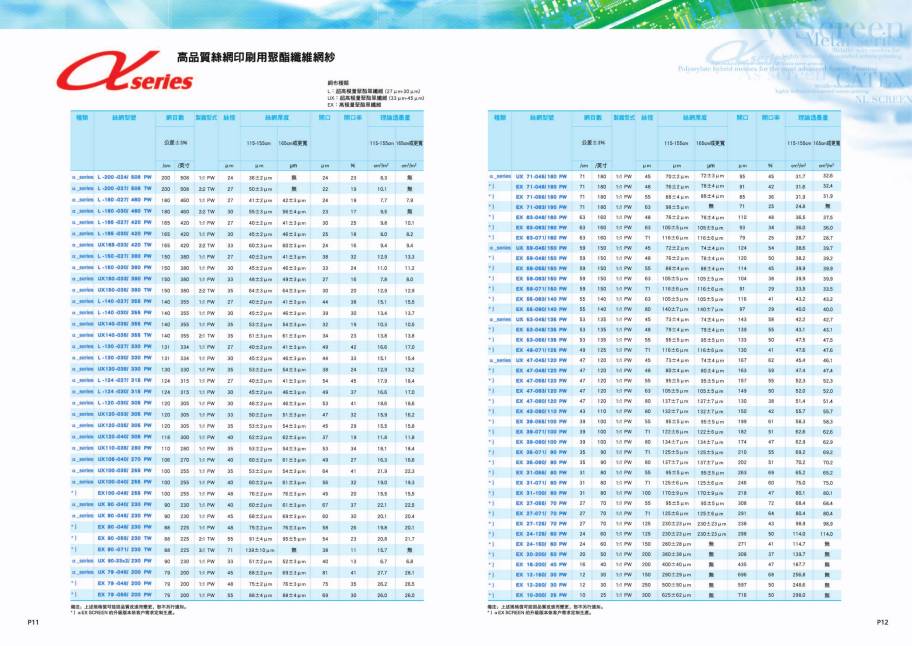Select model 'EX100-048/255 PW' in left table
Image resolution: width=912 pixels, height=646 pixels.
124,493
